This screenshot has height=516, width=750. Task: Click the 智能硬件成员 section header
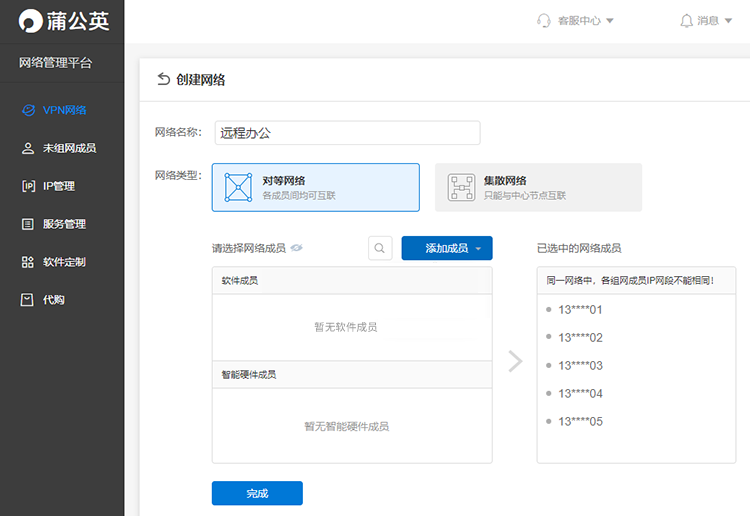coord(352,374)
